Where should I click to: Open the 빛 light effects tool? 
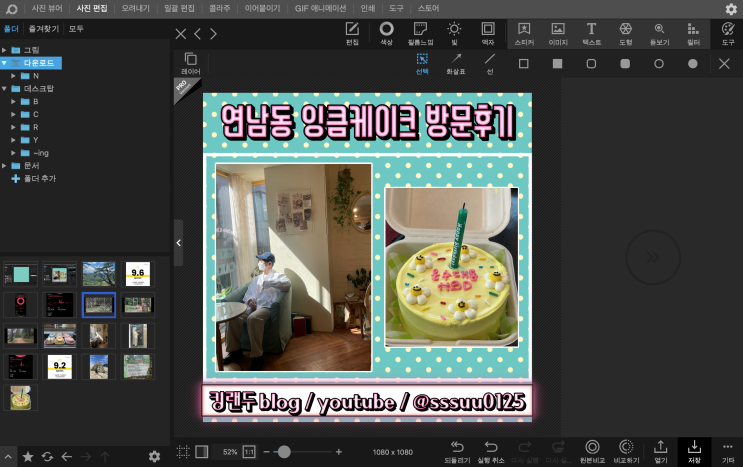point(454,34)
